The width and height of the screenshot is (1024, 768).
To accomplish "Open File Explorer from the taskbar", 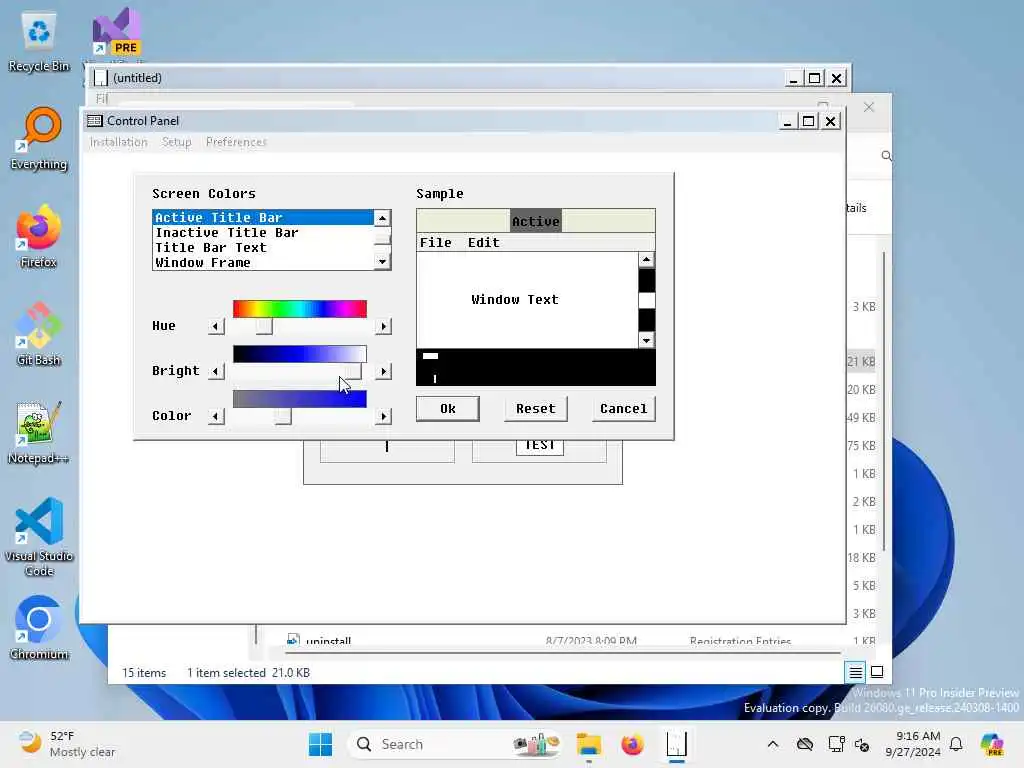I will pyautogui.click(x=588, y=744).
